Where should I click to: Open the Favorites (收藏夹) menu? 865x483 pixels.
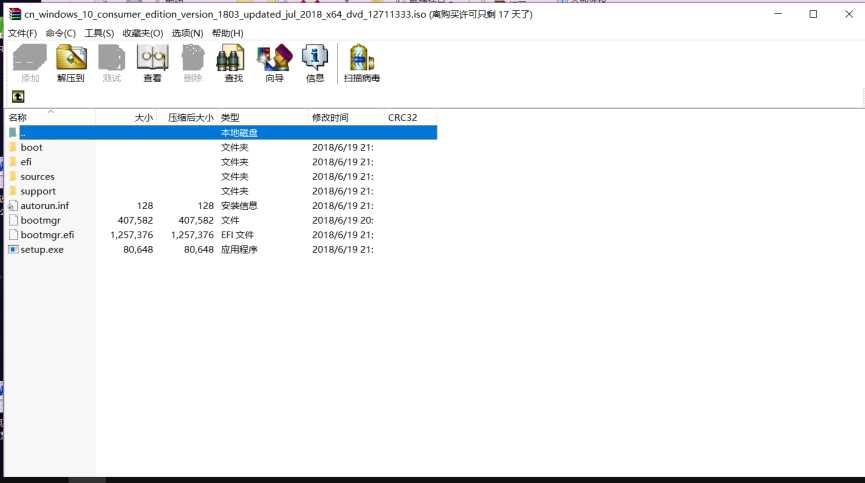point(143,33)
